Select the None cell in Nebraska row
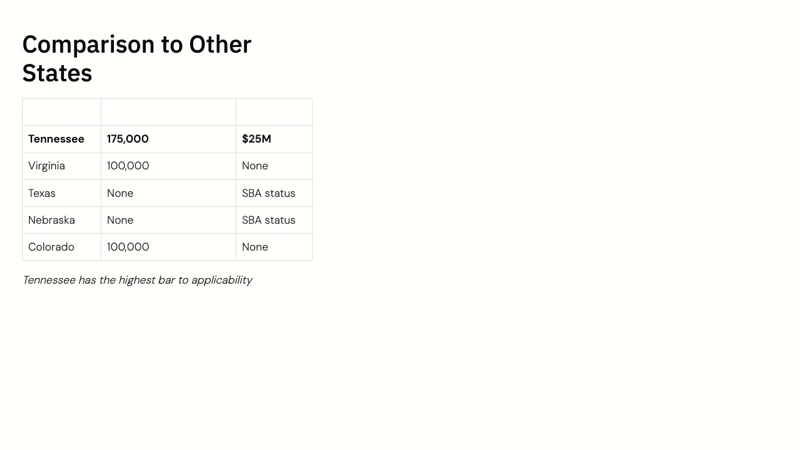The image size is (800, 450). [x=120, y=220]
